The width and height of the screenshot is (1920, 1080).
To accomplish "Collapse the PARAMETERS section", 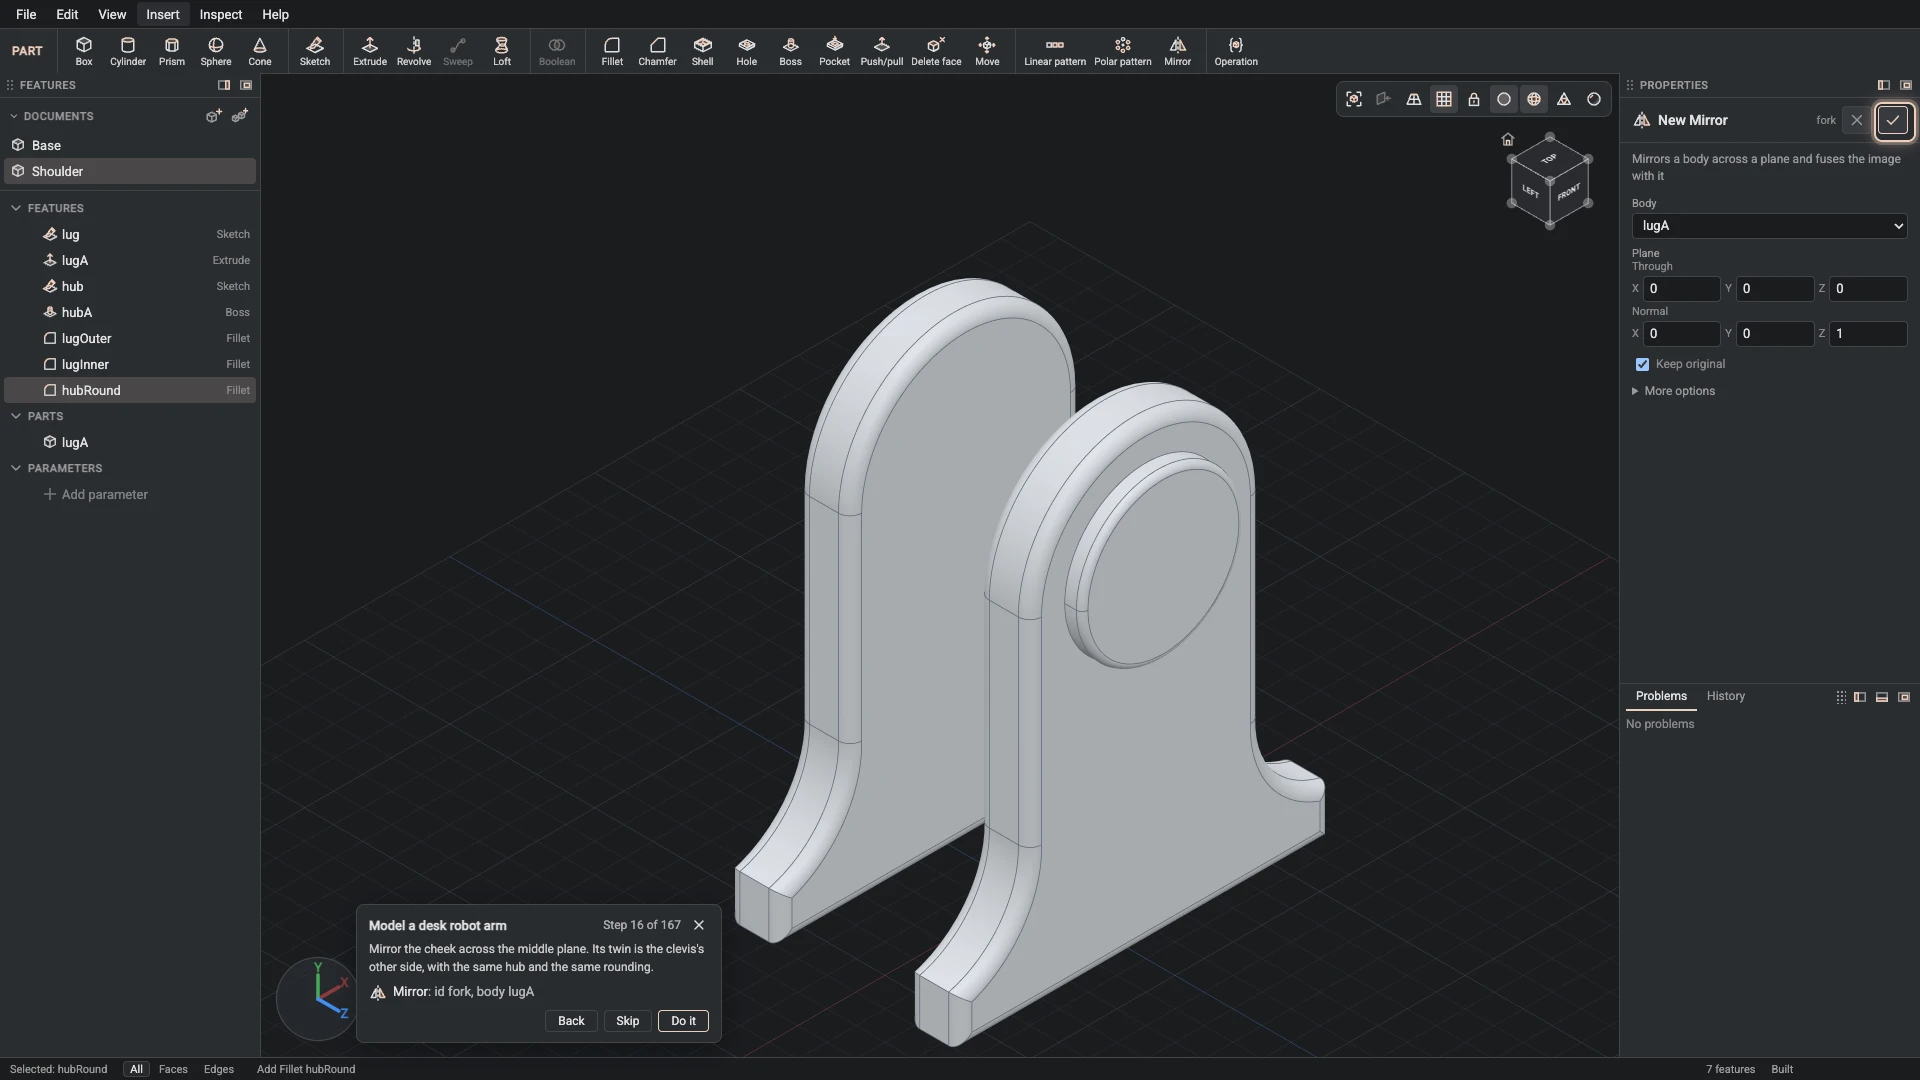I will pyautogui.click(x=16, y=468).
